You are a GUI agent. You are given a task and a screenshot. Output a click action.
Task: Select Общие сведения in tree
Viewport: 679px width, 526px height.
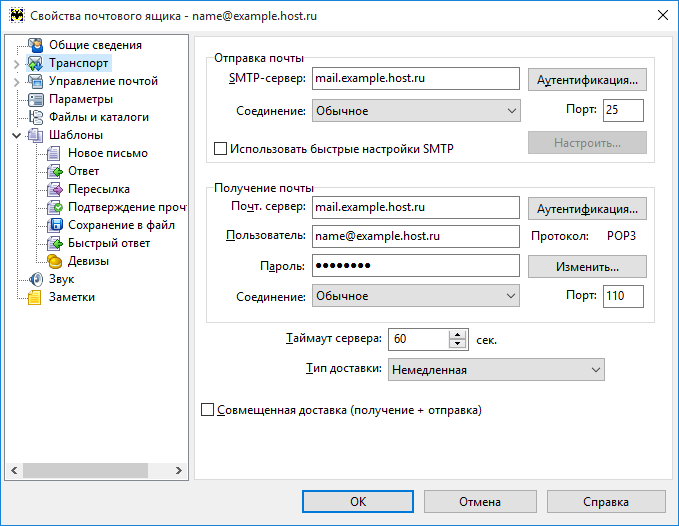(x=95, y=45)
